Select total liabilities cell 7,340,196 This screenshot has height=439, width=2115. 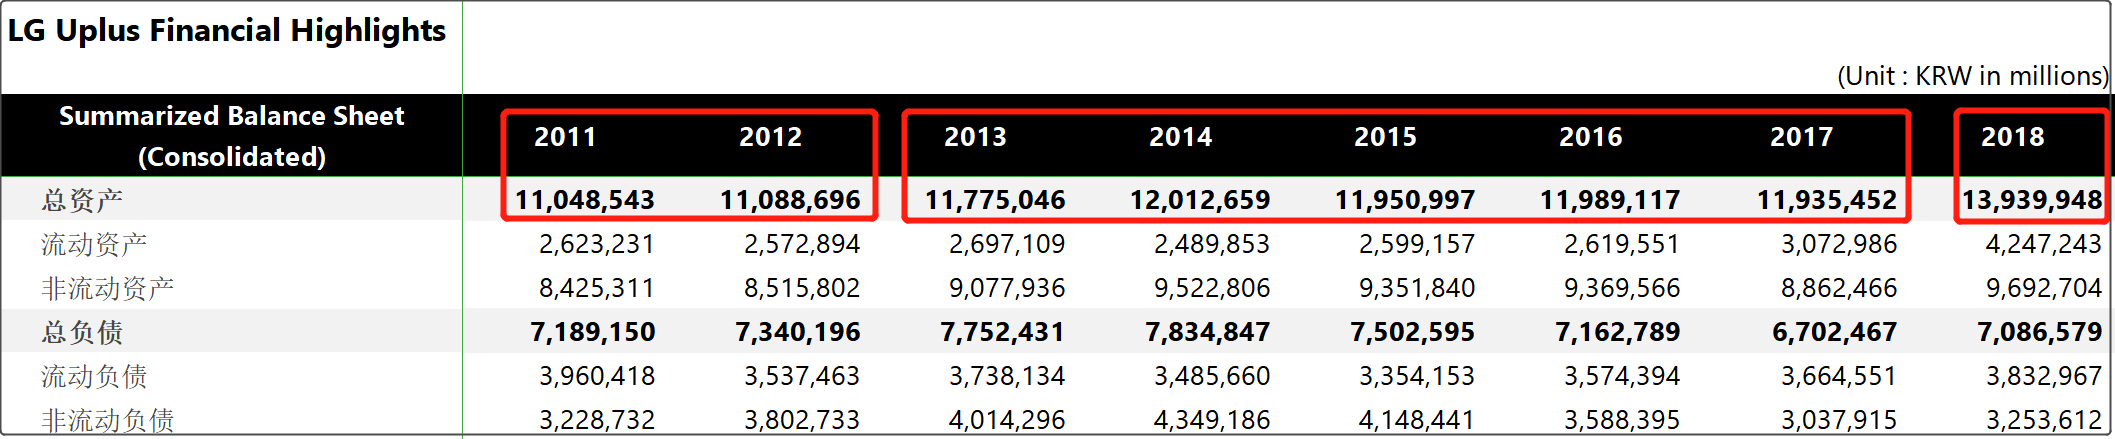coord(798,332)
